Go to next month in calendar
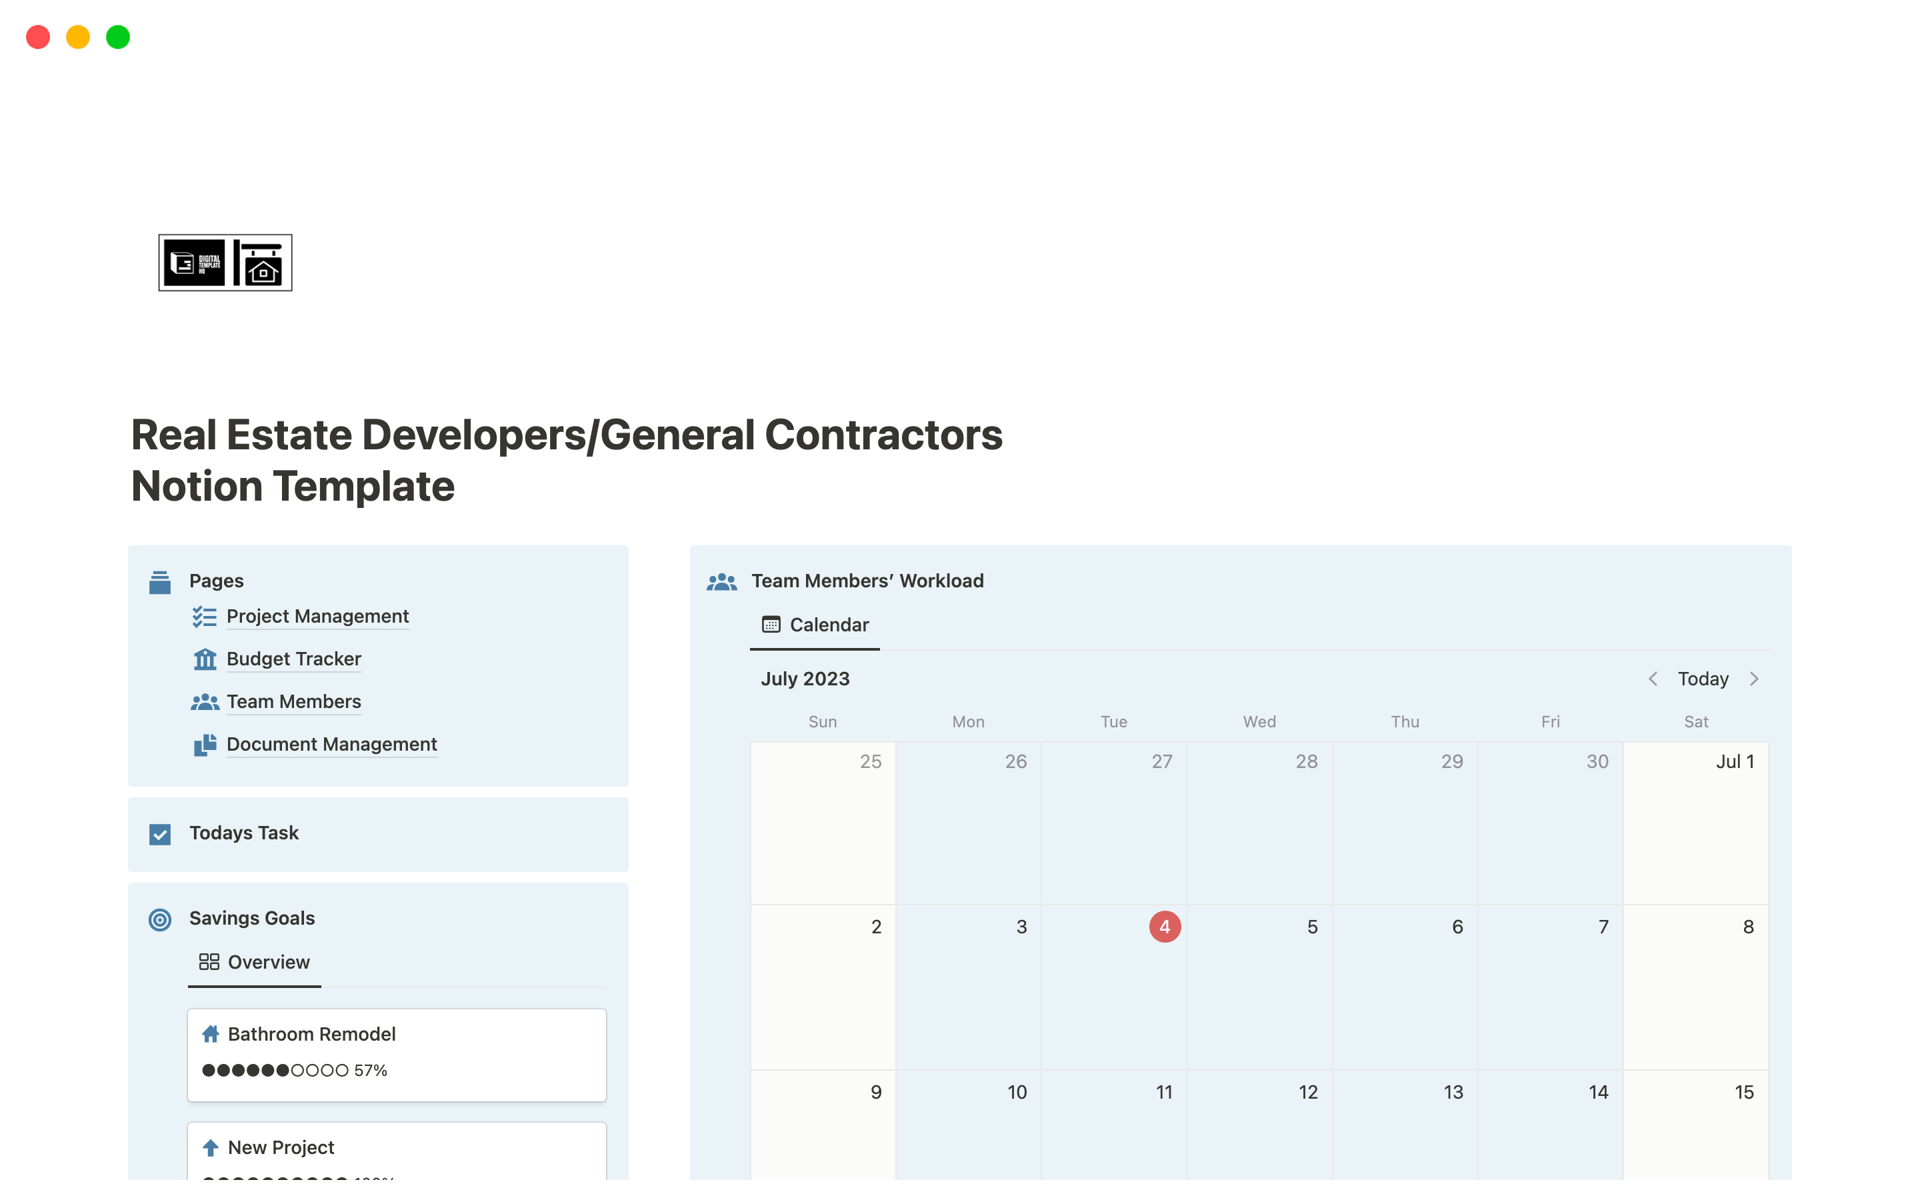Viewport: 1920px width, 1200px height. [1754, 679]
